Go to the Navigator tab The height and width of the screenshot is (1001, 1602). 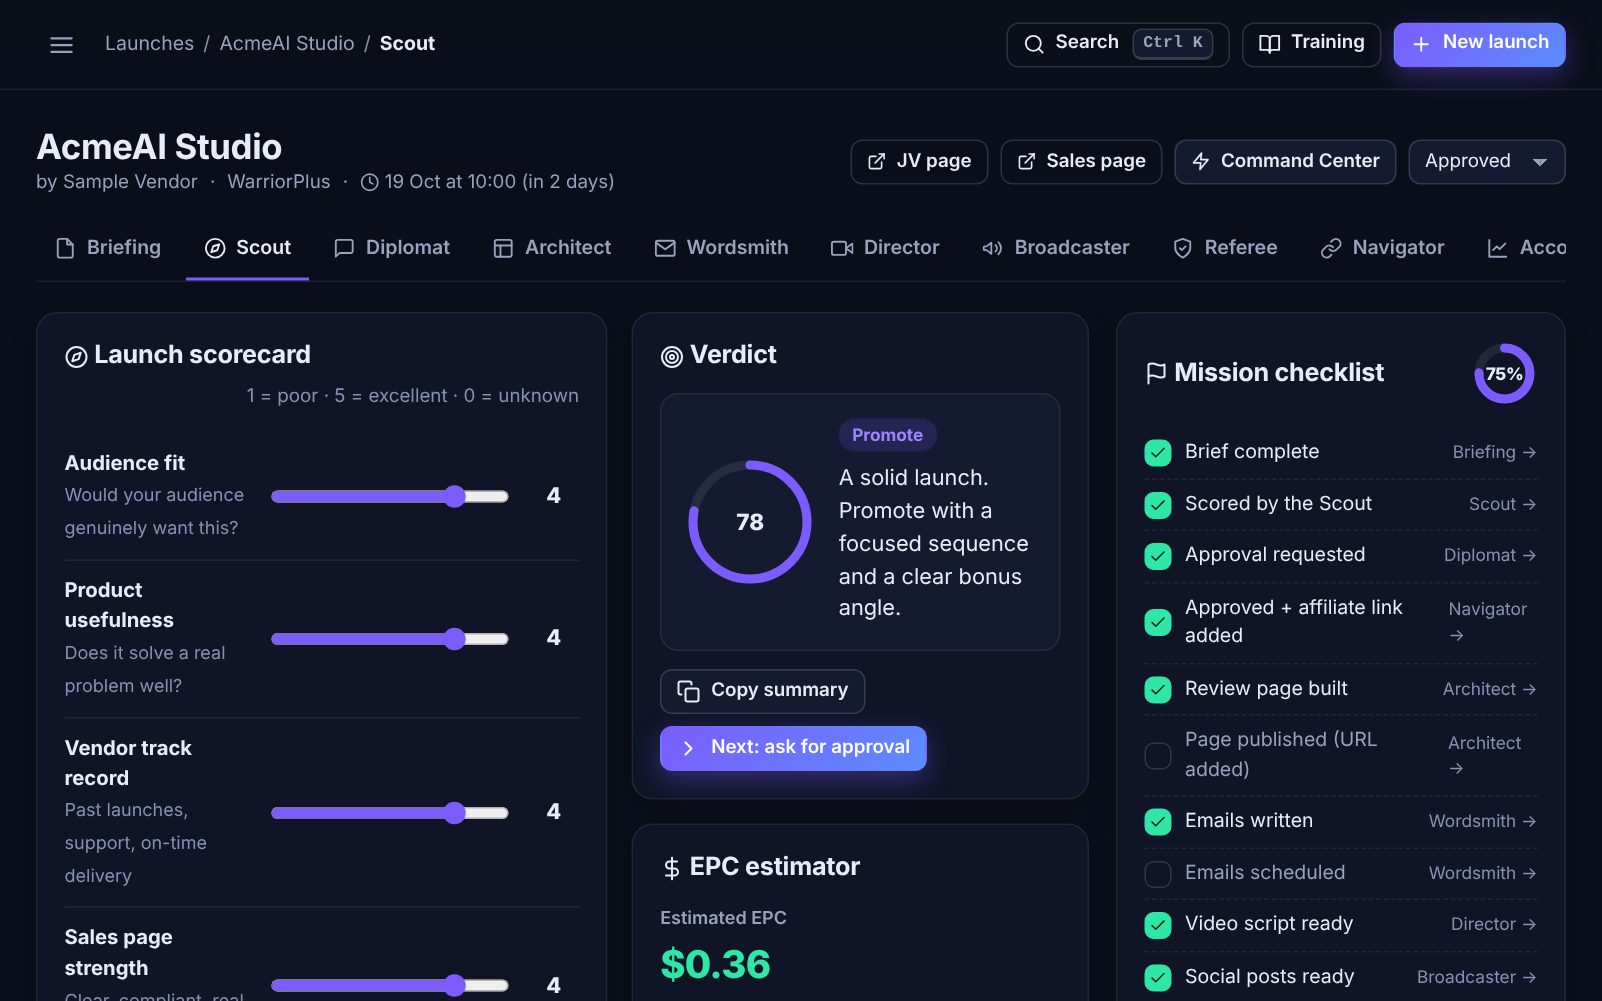tap(1382, 248)
